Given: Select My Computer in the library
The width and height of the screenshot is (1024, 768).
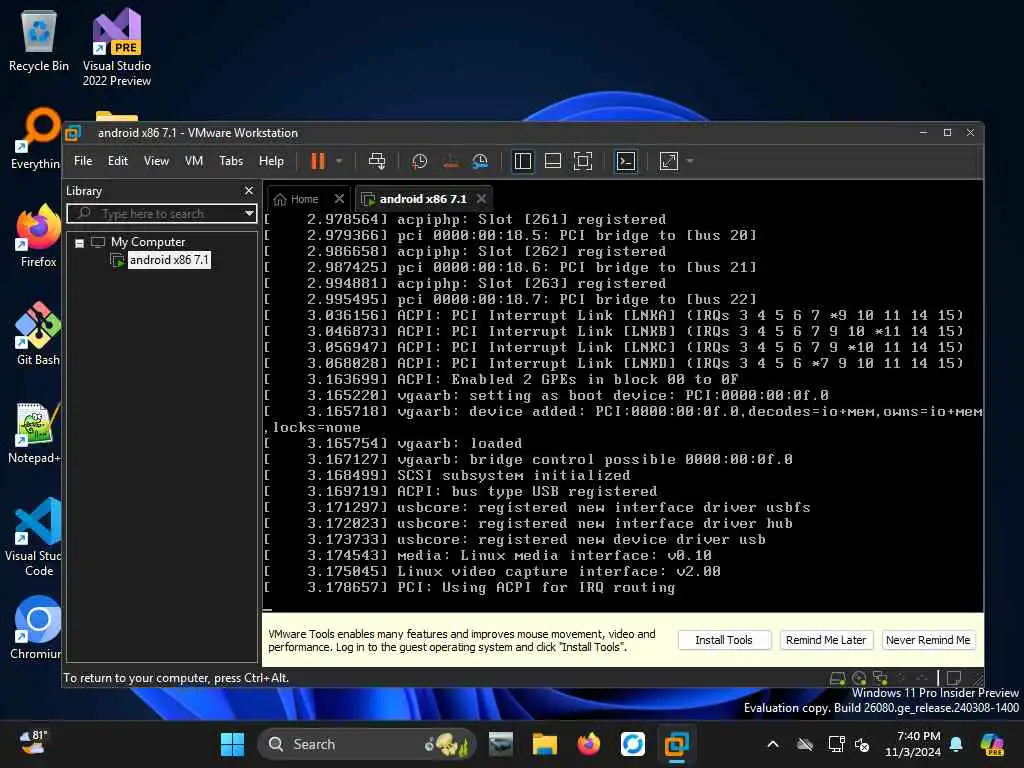Looking at the screenshot, I should coord(148,242).
